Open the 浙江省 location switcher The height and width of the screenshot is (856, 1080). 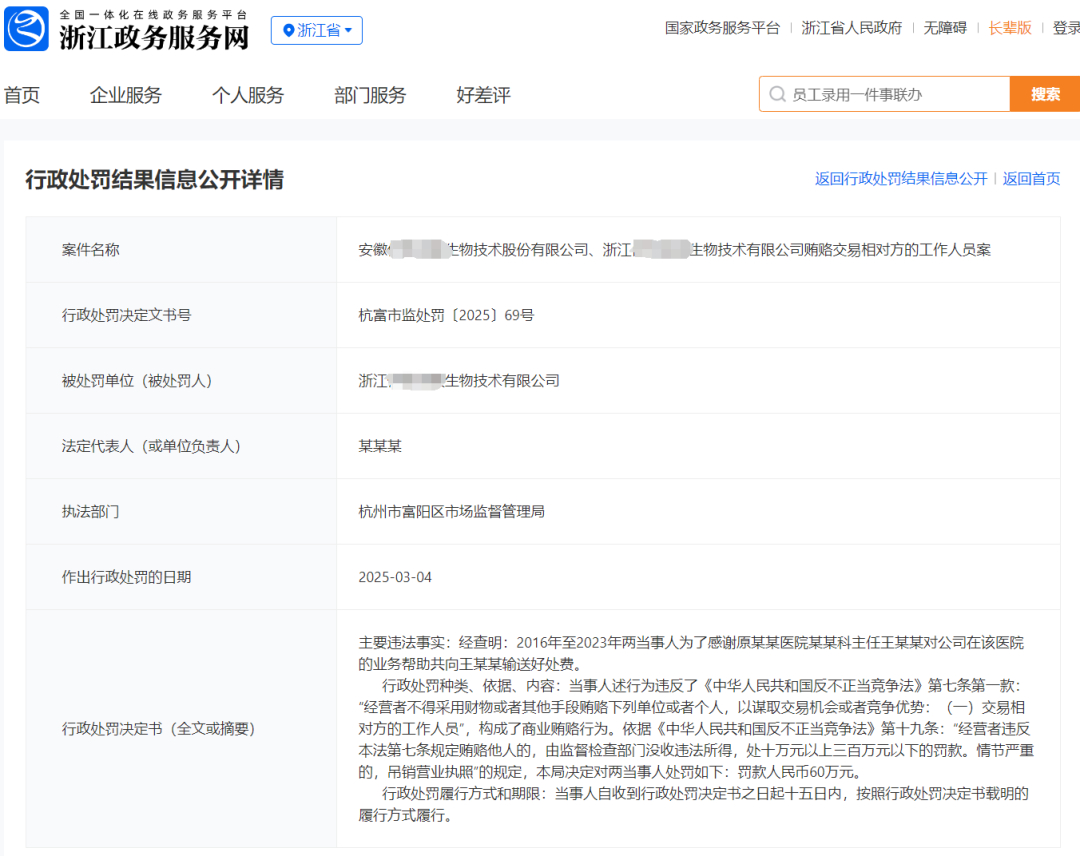pos(316,31)
